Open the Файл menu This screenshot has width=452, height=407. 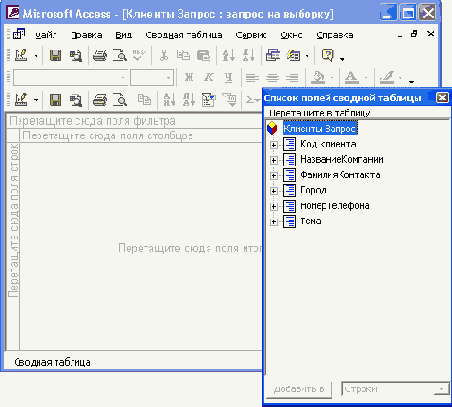46,35
